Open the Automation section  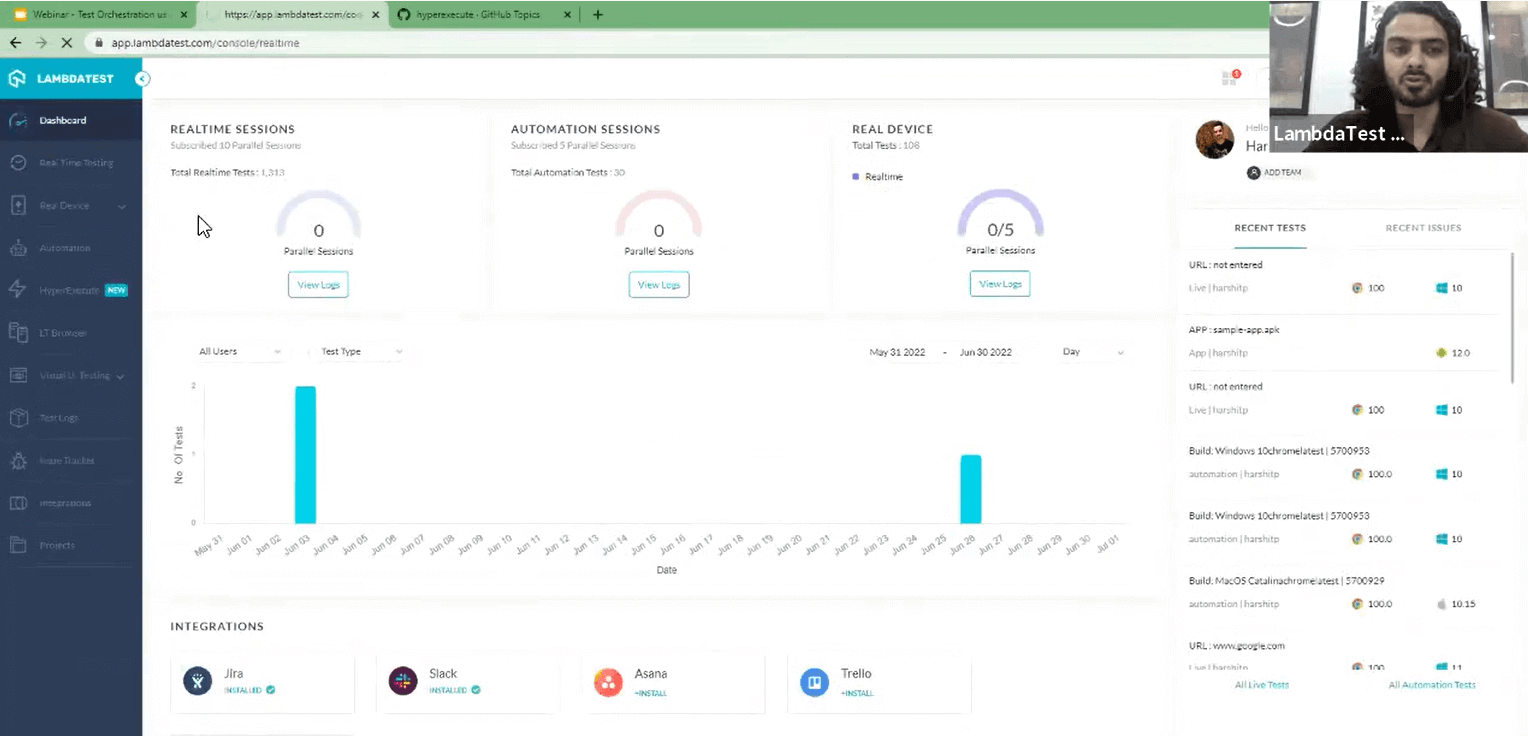tap(64, 247)
